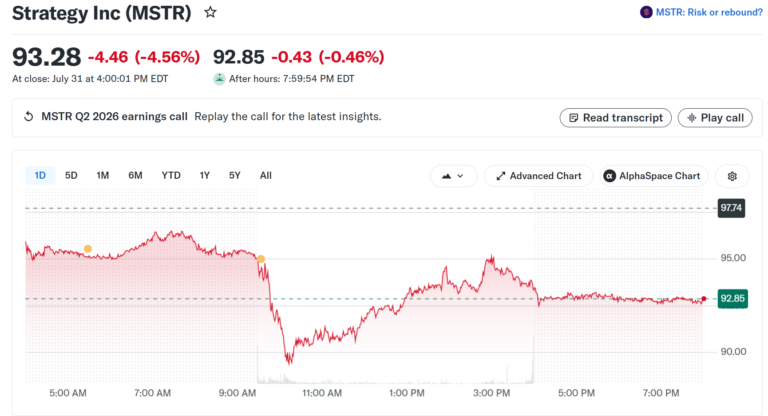Show All-time chart range
This screenshot has width=768, height=416.
click(265, 175)
